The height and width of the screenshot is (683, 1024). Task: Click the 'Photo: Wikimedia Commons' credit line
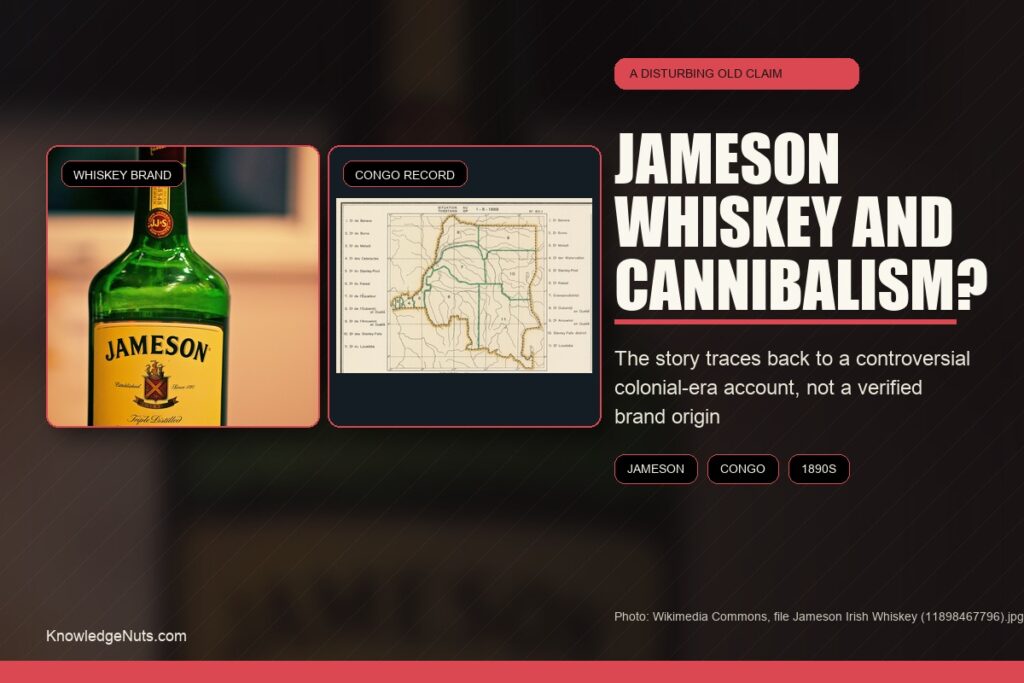[819, 616]
